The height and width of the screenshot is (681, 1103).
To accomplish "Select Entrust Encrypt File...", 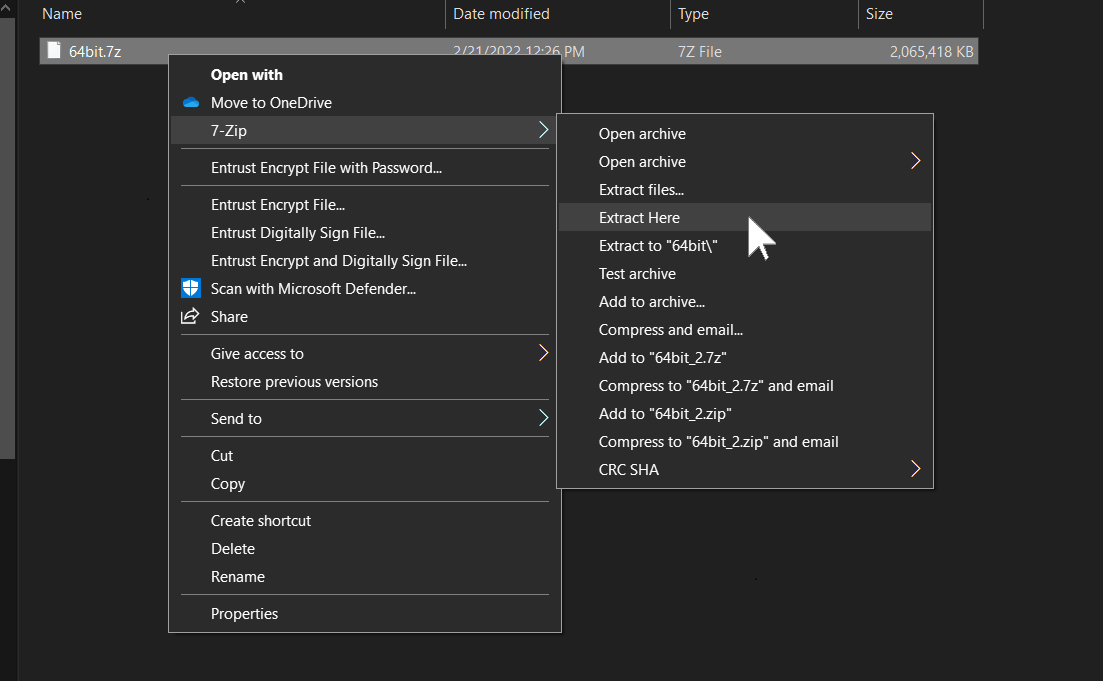I will (x=364, y=205).
